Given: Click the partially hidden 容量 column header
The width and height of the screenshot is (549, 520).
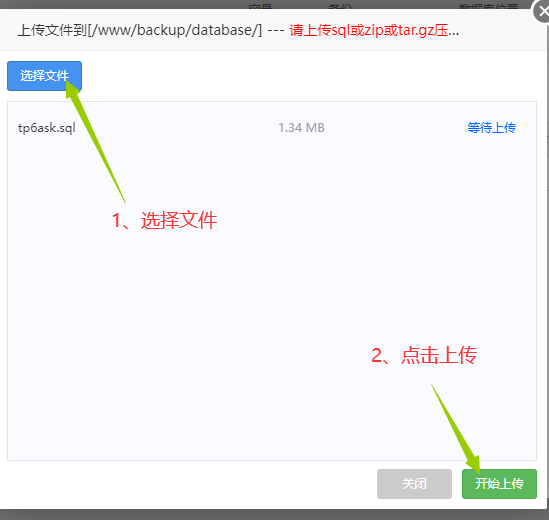Looking at the screenshot, I should [x=260, y=6].
